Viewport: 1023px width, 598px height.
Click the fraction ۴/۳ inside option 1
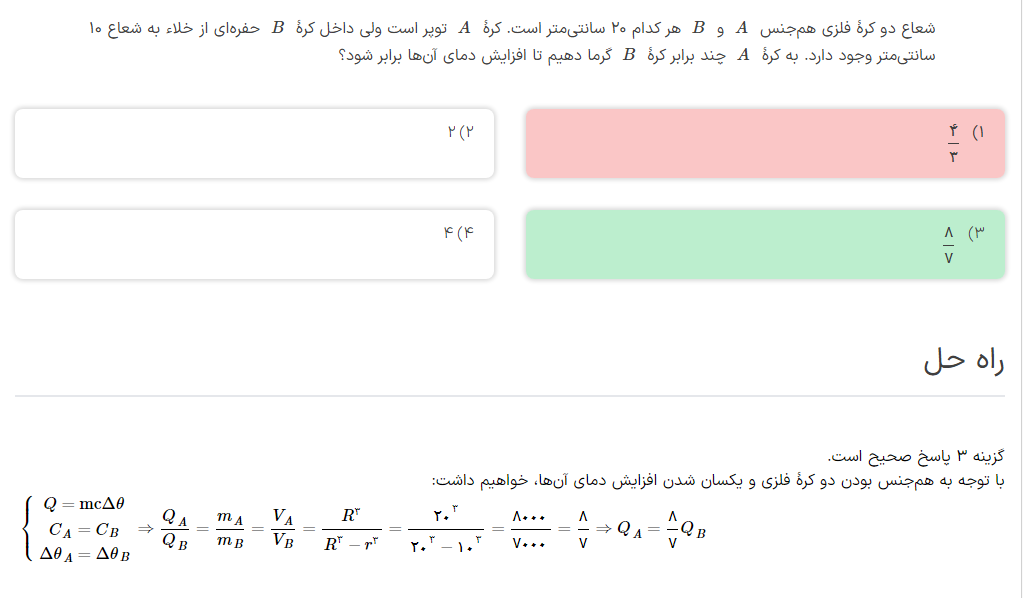pyautogui.click(x=952, y=143)
